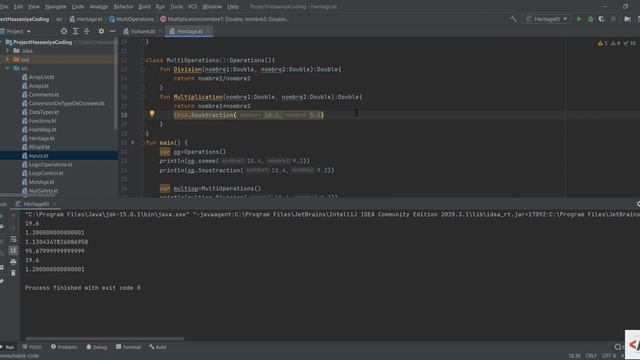Run with coverage shield icon
This screenshot has height=360, width=640.
602,19
